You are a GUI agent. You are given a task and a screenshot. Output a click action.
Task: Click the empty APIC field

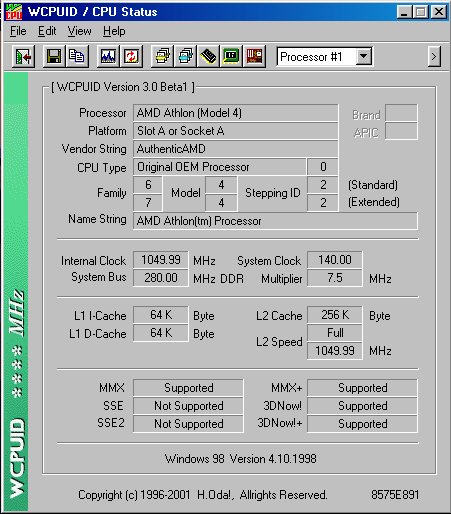(401, 131)
